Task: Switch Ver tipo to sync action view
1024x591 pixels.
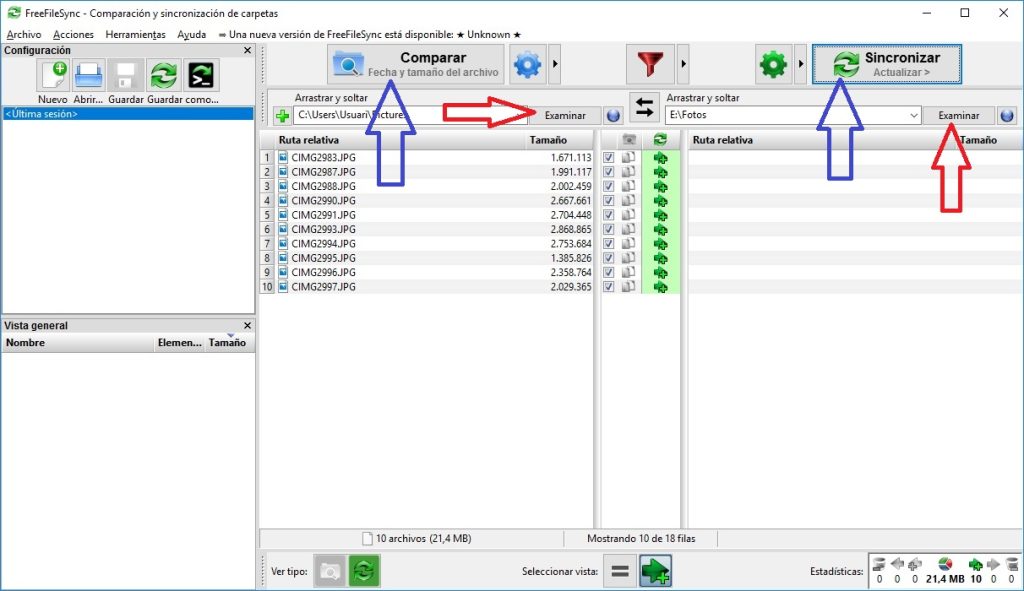Action: tap(364, 571)
